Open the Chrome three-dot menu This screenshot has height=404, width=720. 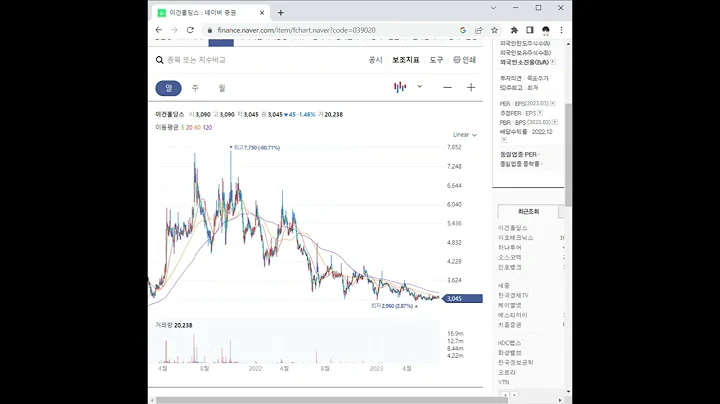[x=561, y=30]
